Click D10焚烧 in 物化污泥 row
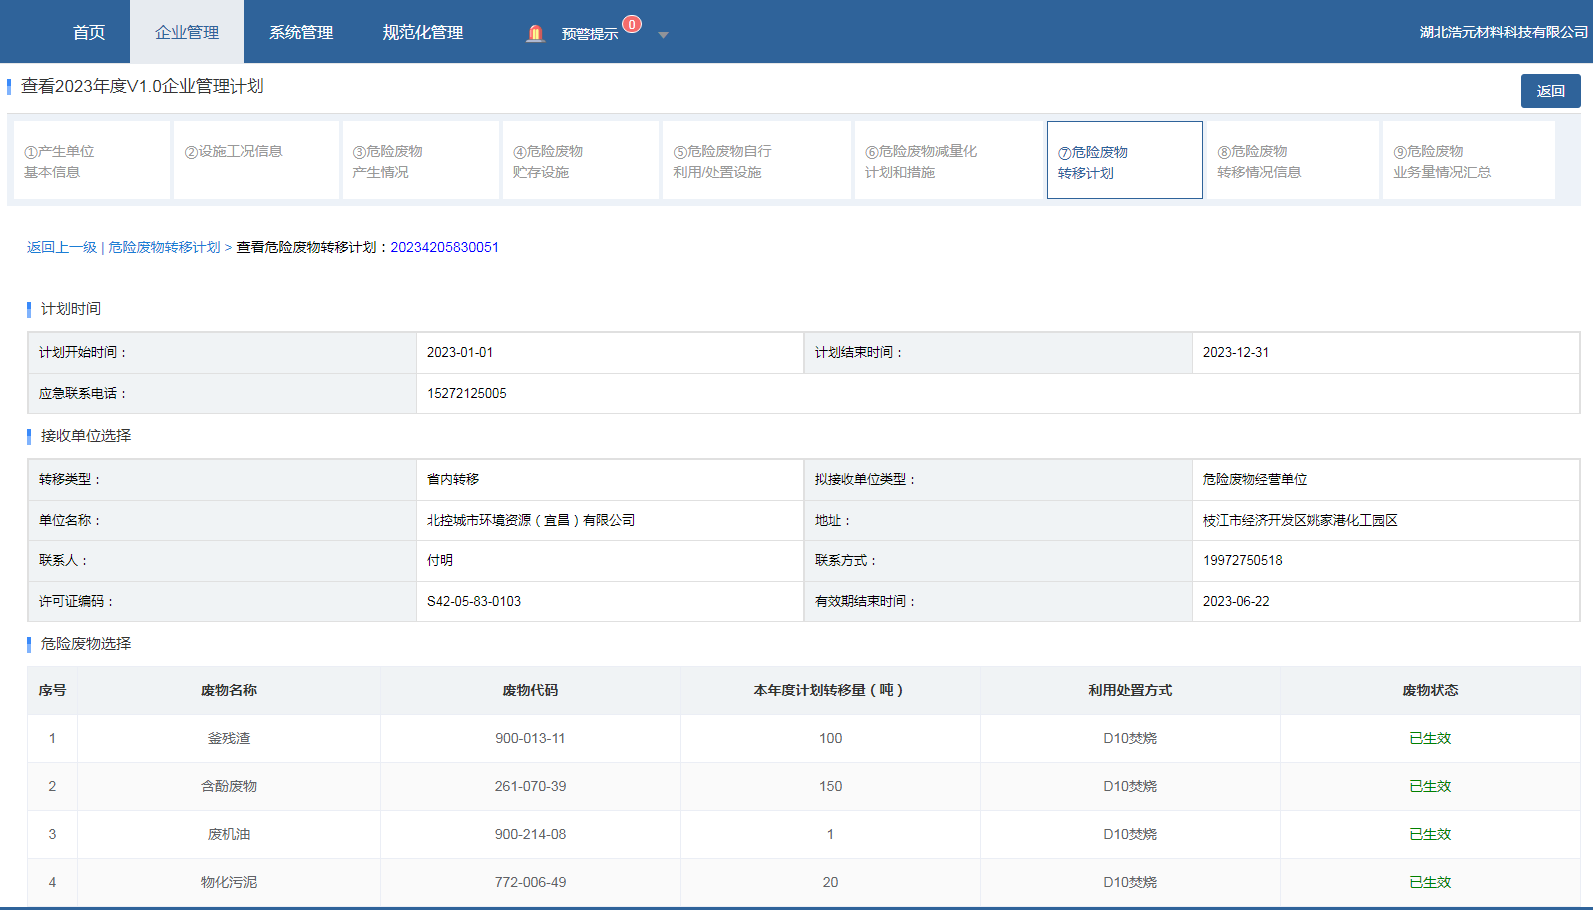Viewport: 1593px width, 910px height. (x=1130, y=883)
